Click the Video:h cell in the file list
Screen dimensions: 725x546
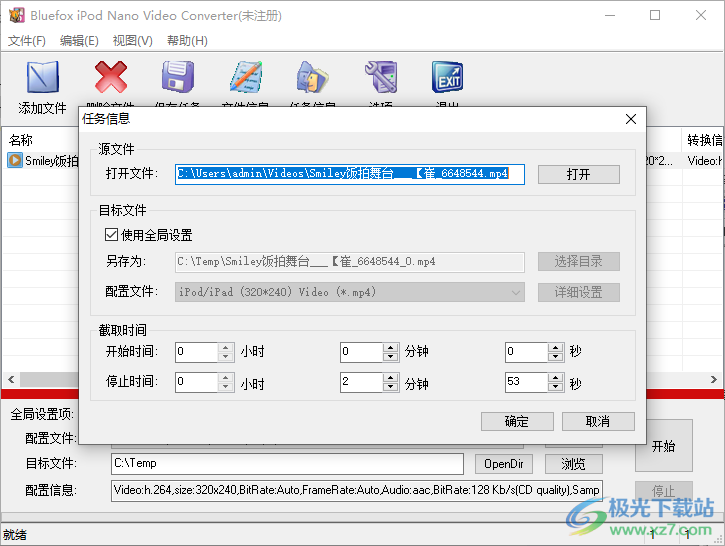704,160
